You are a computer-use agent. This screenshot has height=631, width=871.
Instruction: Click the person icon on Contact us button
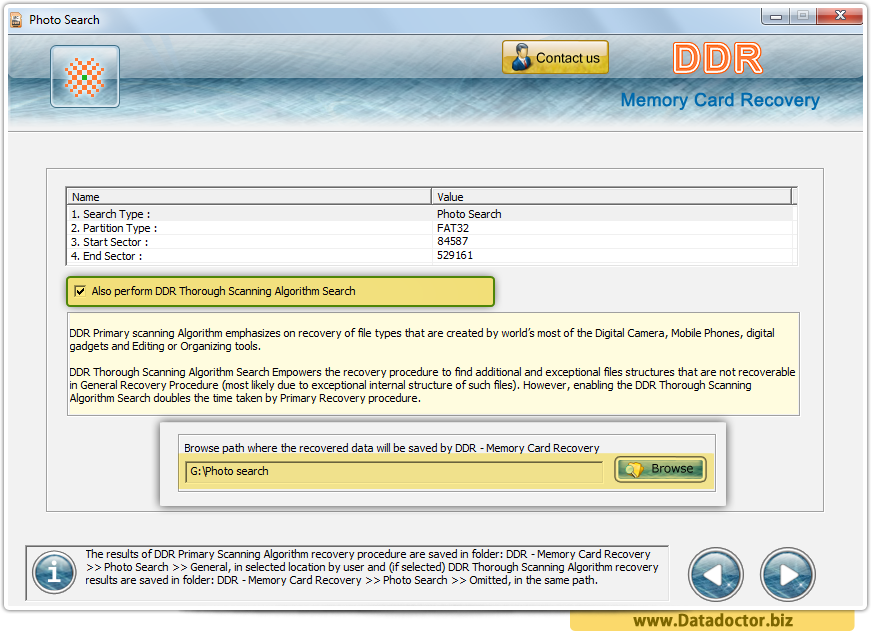click(521, 57)
